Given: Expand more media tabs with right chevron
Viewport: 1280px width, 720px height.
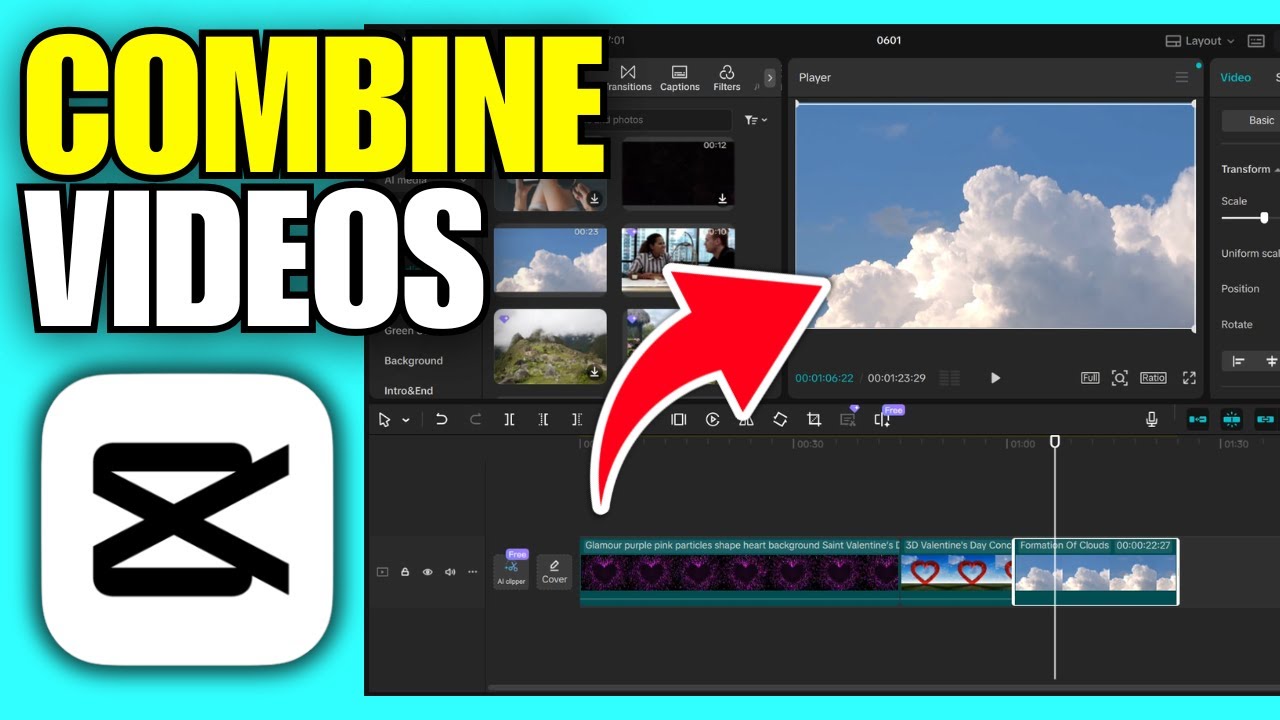Looking at the screenshot, I should pos(769,77).
